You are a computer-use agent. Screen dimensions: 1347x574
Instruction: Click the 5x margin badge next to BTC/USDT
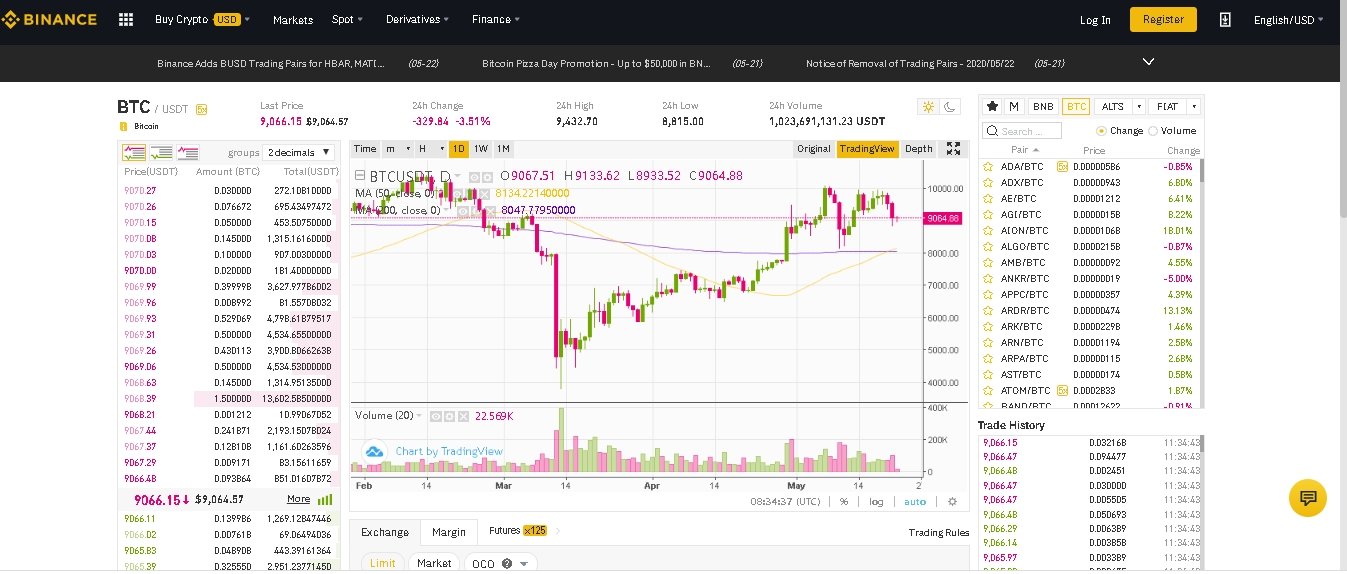pos(202,109)
